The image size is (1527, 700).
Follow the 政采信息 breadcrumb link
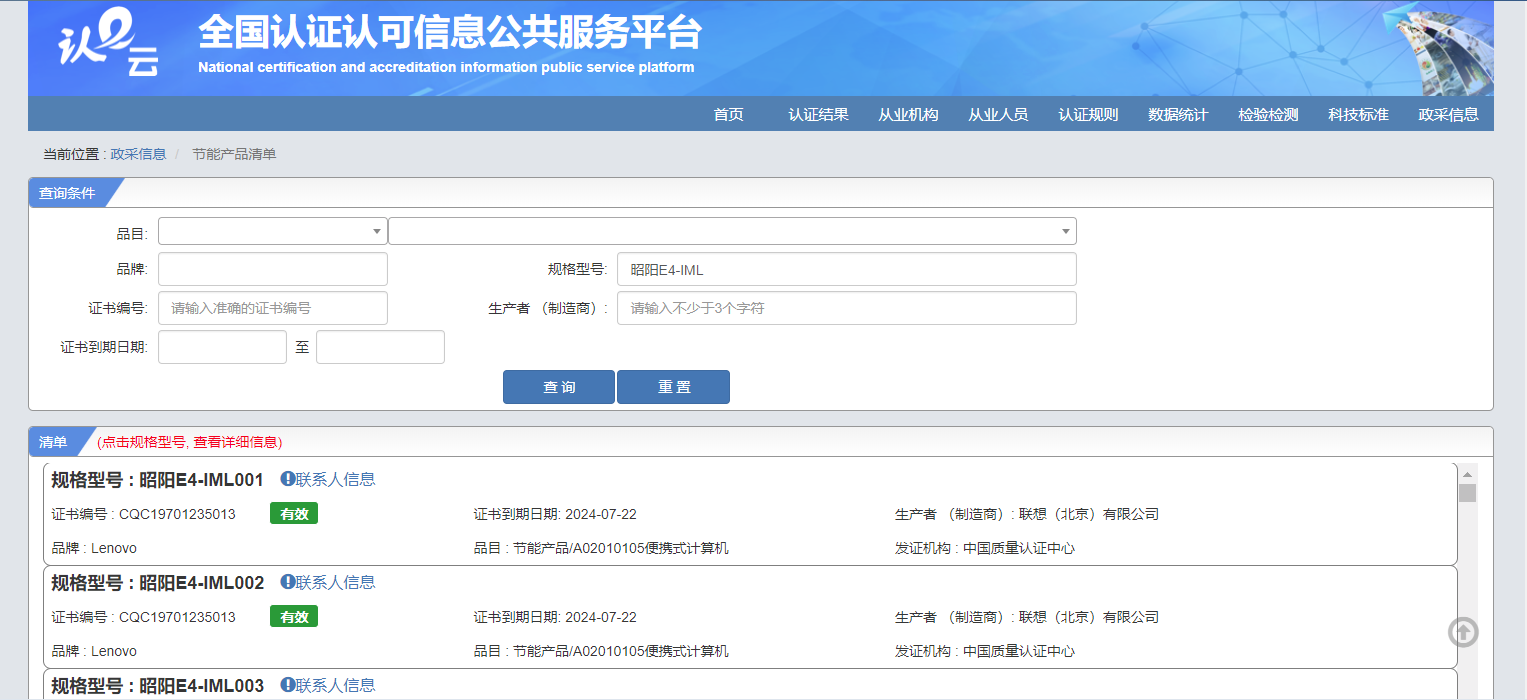138,154
